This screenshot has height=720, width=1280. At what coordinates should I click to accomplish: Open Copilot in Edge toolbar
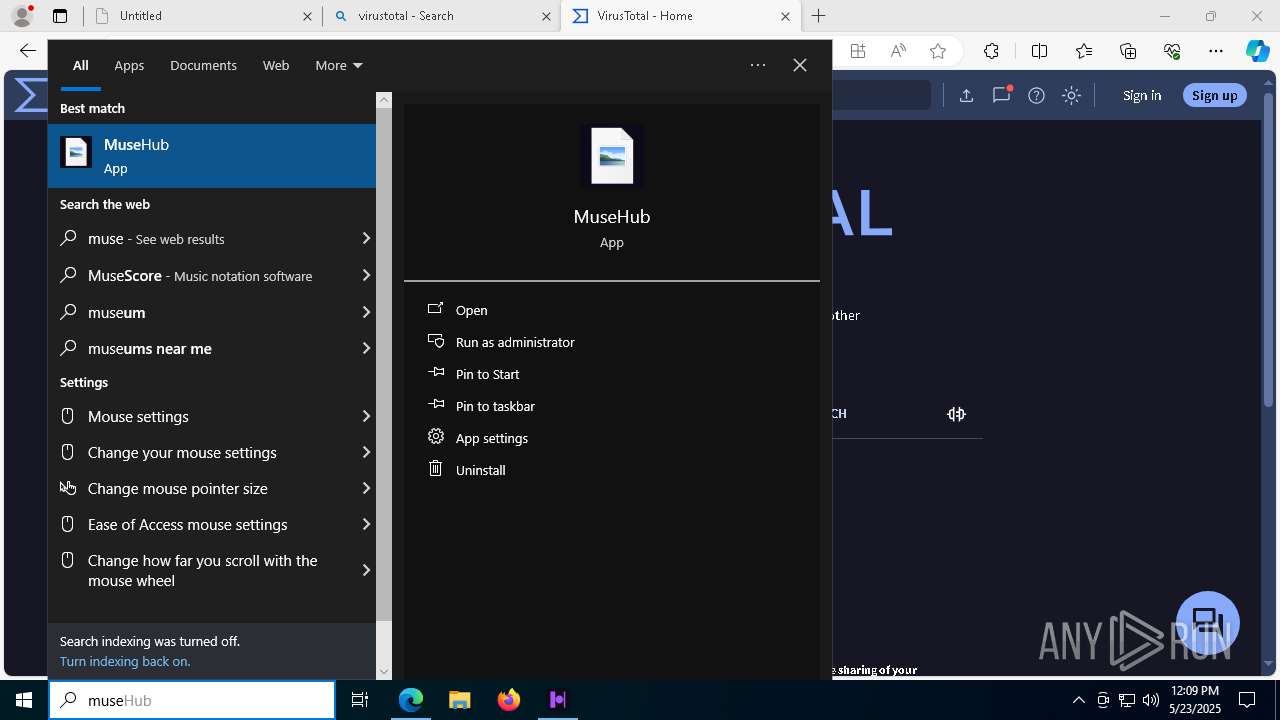point(1257,51)
